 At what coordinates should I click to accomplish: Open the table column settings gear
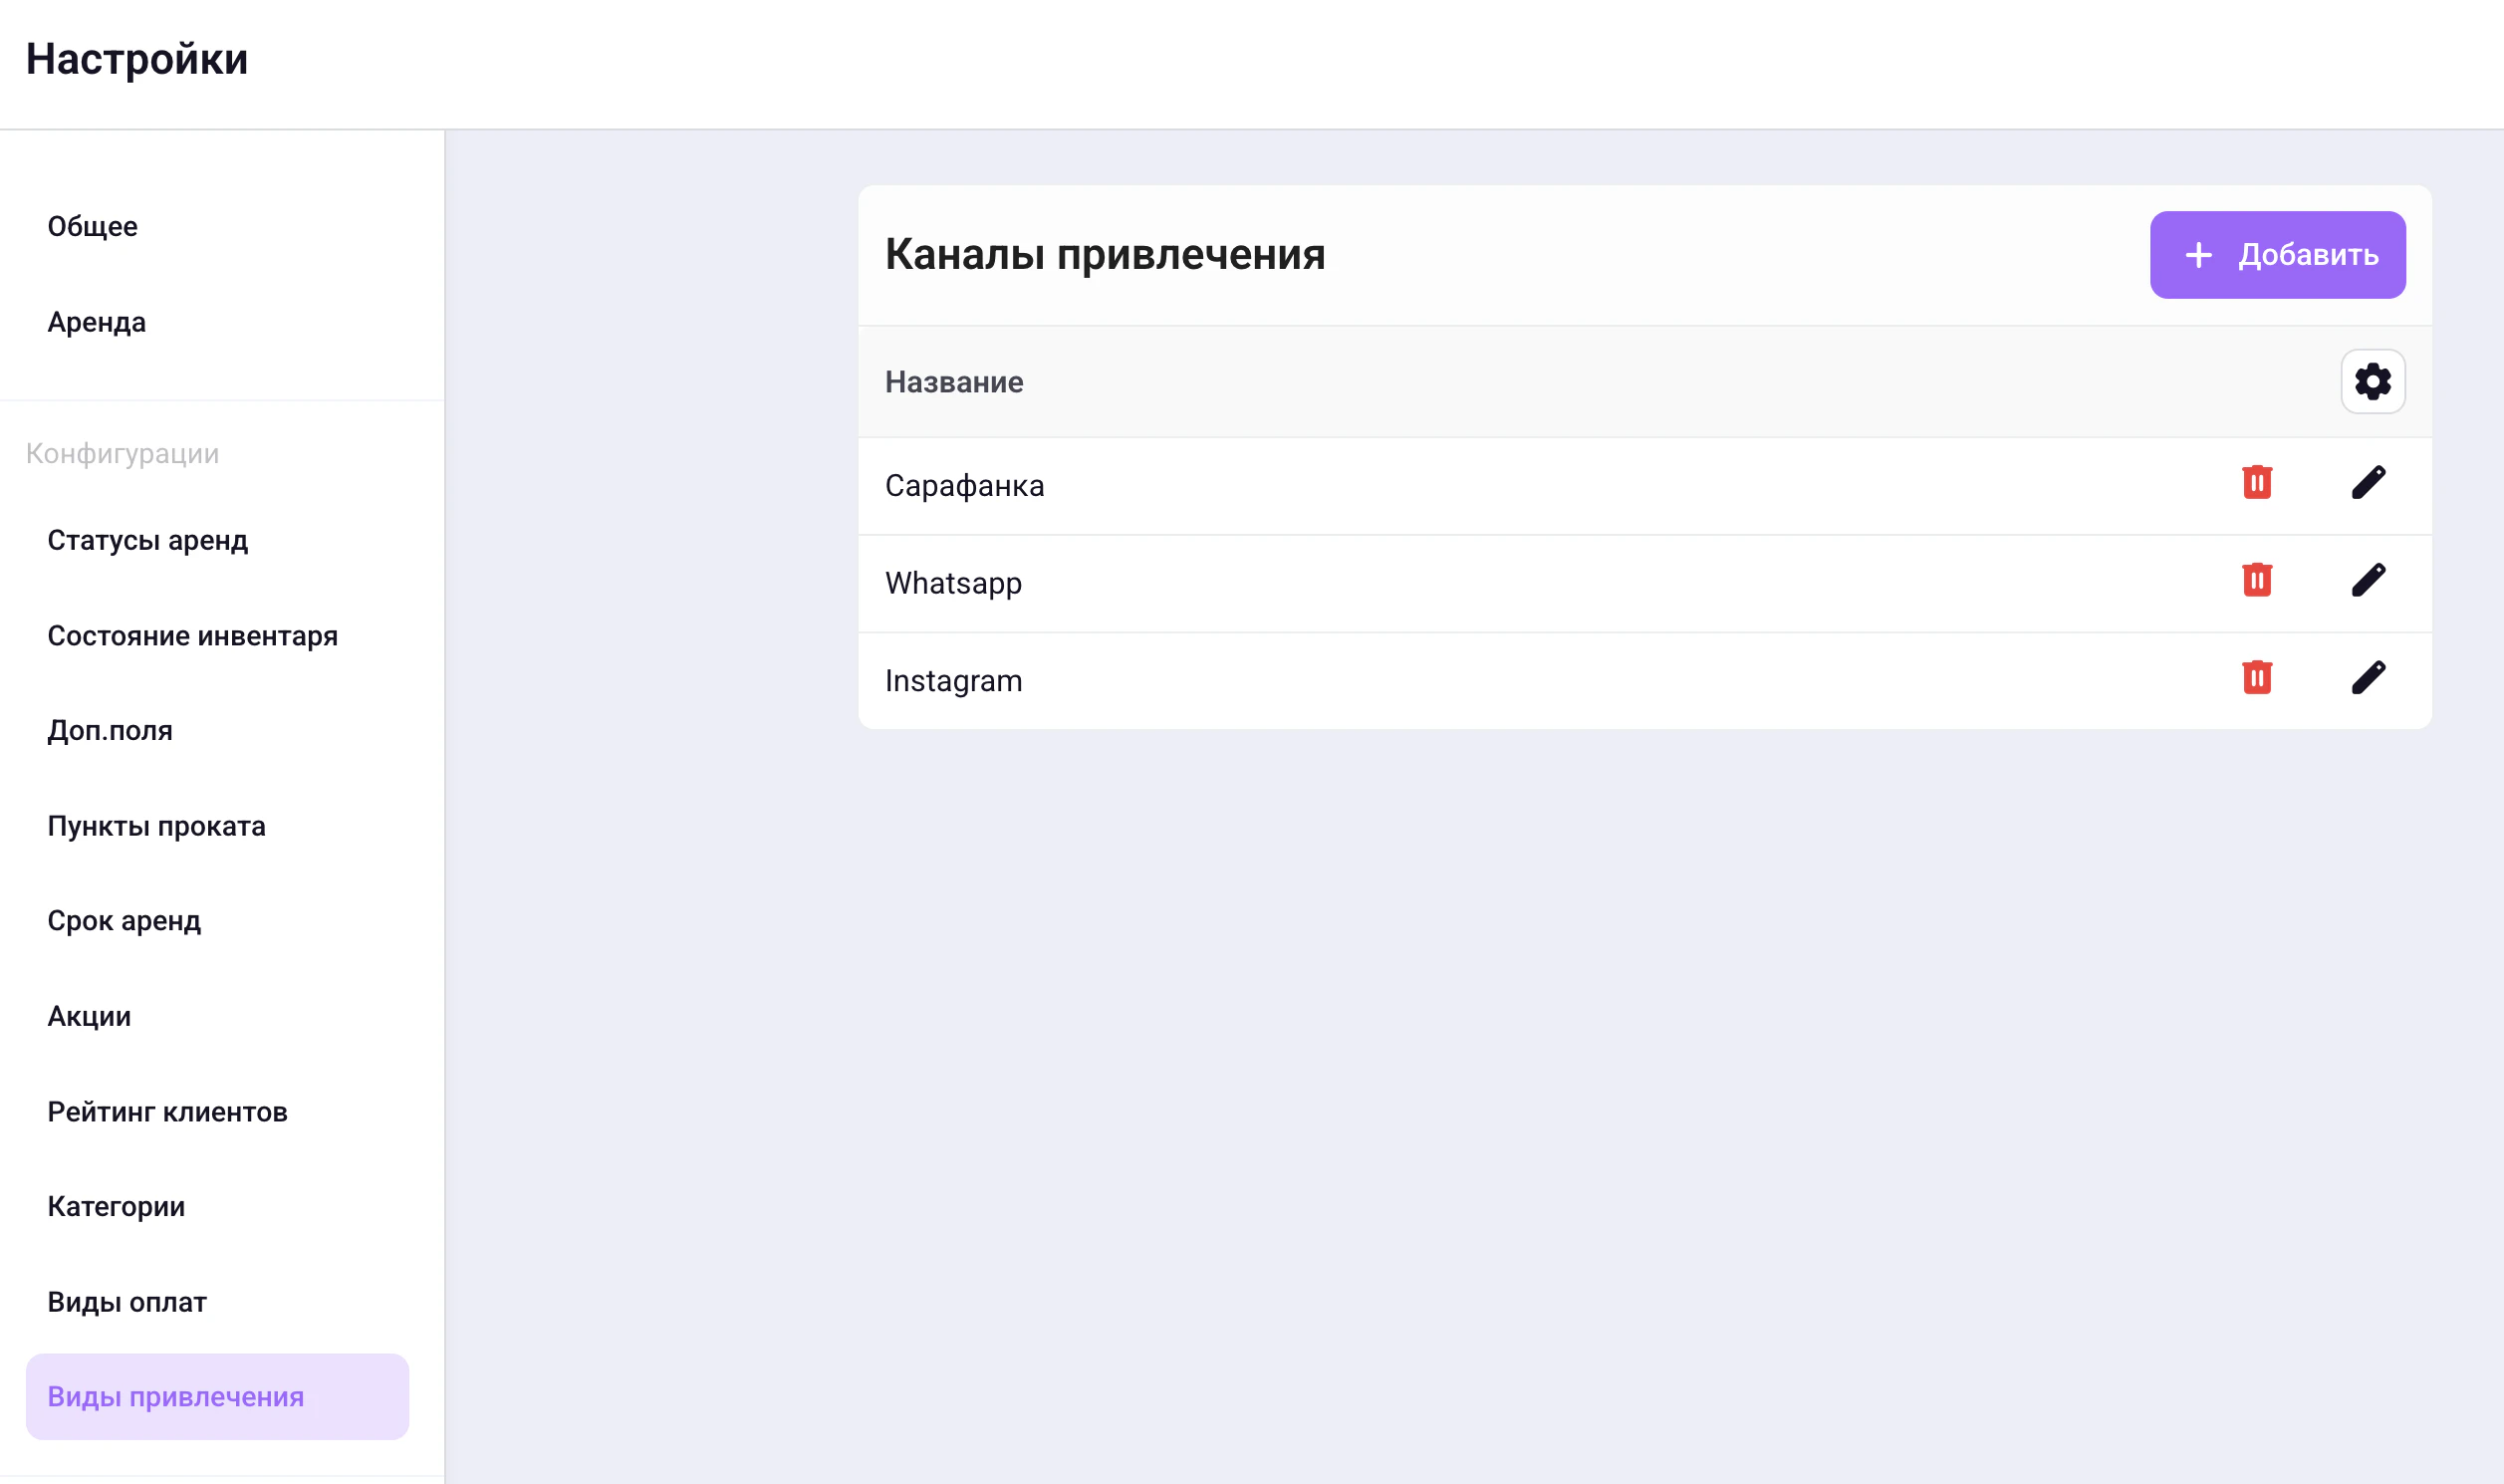(2371, 381)
